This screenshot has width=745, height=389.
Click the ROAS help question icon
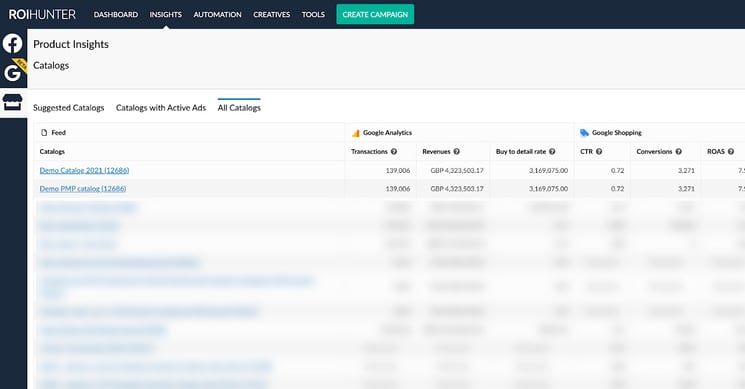(x=731, y=152)
